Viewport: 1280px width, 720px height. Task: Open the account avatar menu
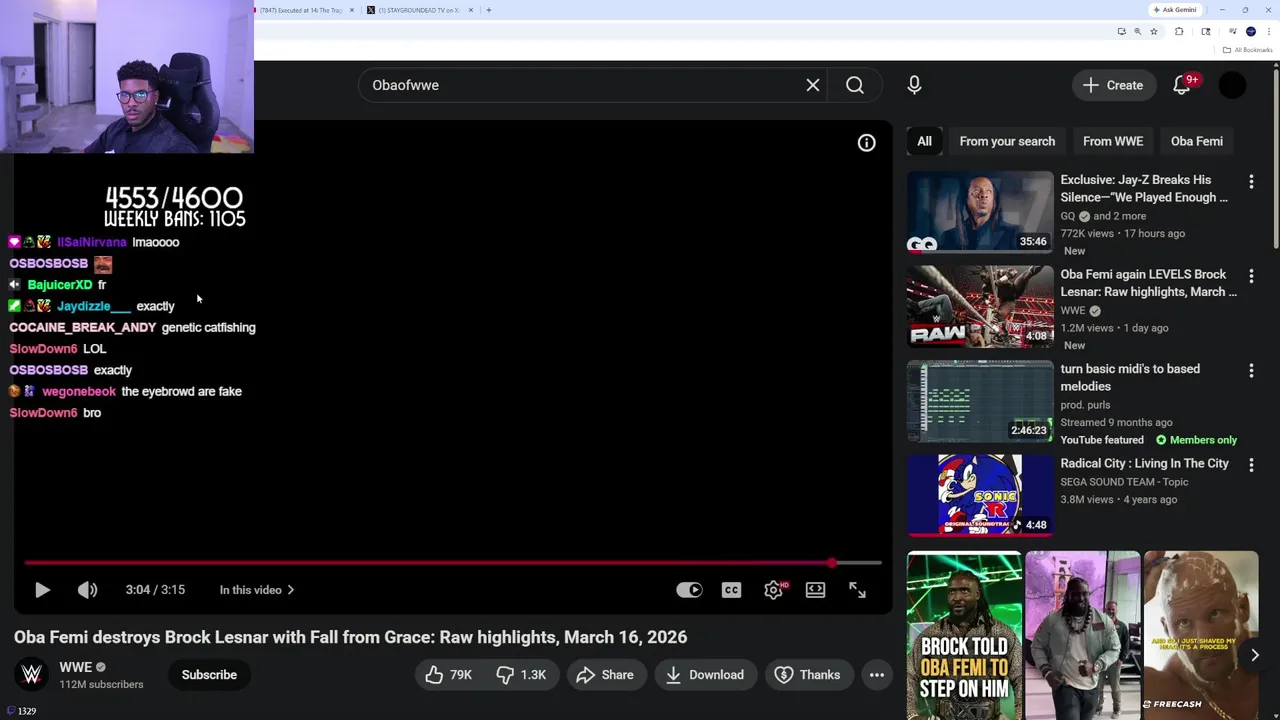1233,85
